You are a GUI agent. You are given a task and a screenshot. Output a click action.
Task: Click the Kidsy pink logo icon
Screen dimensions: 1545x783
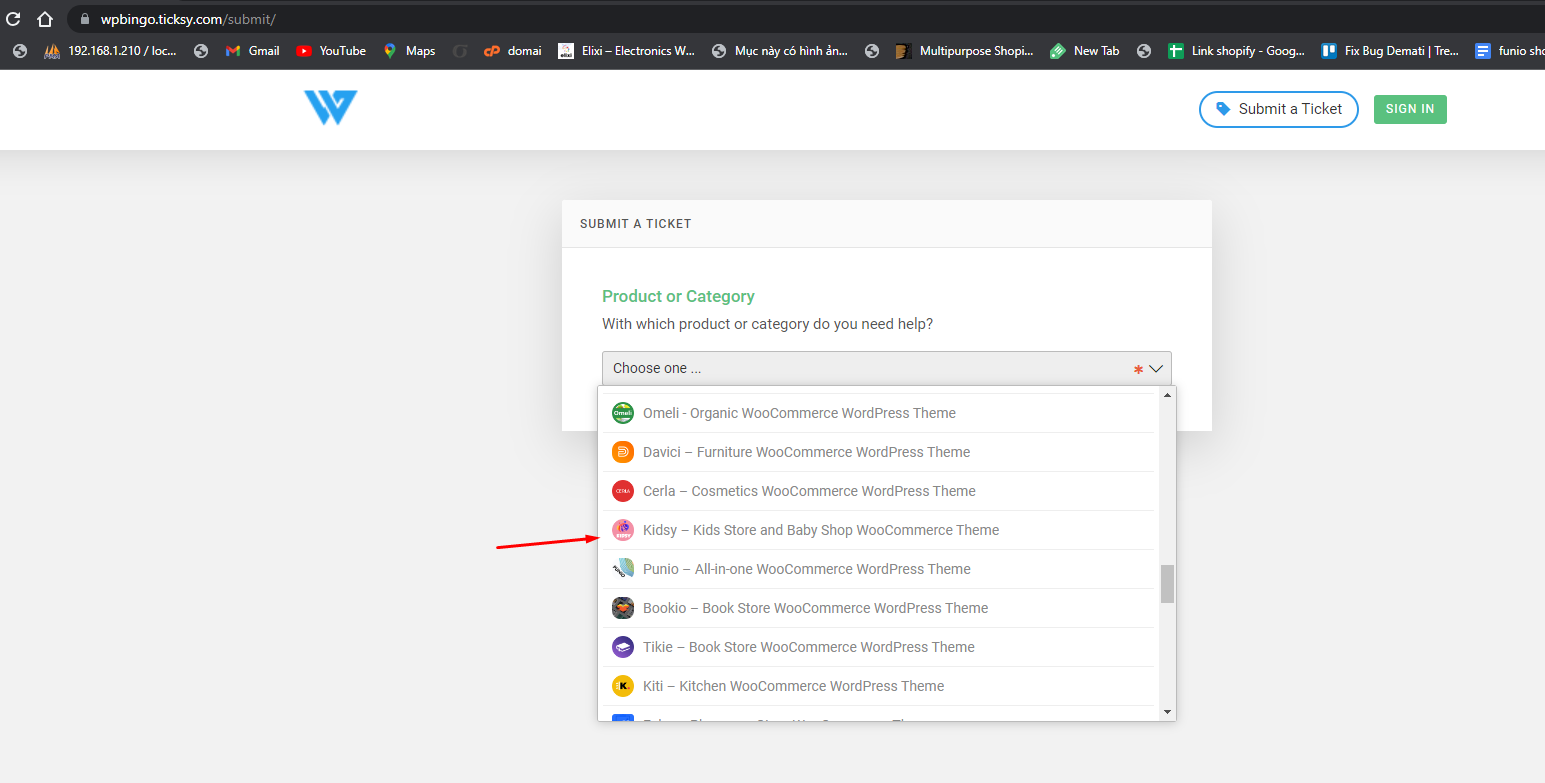coord(623,530)
